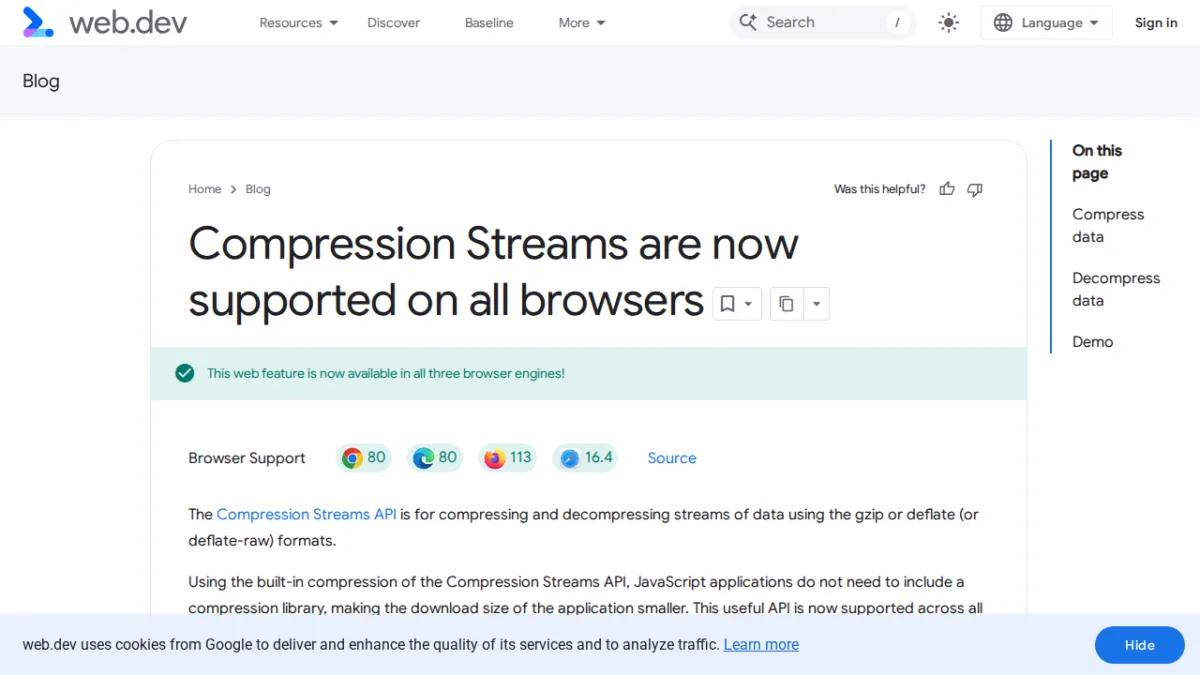1200x675 pixels.
Task: Click the slash shortcut hint in search
Action: (x=897, y=22)
